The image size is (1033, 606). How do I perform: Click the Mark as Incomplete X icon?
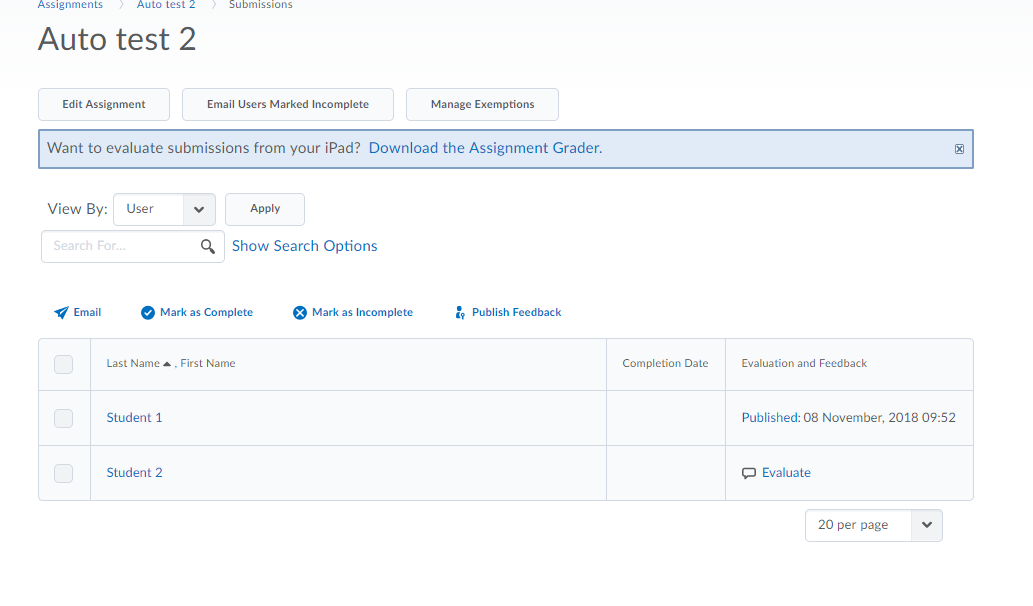(x=300, y=313)
